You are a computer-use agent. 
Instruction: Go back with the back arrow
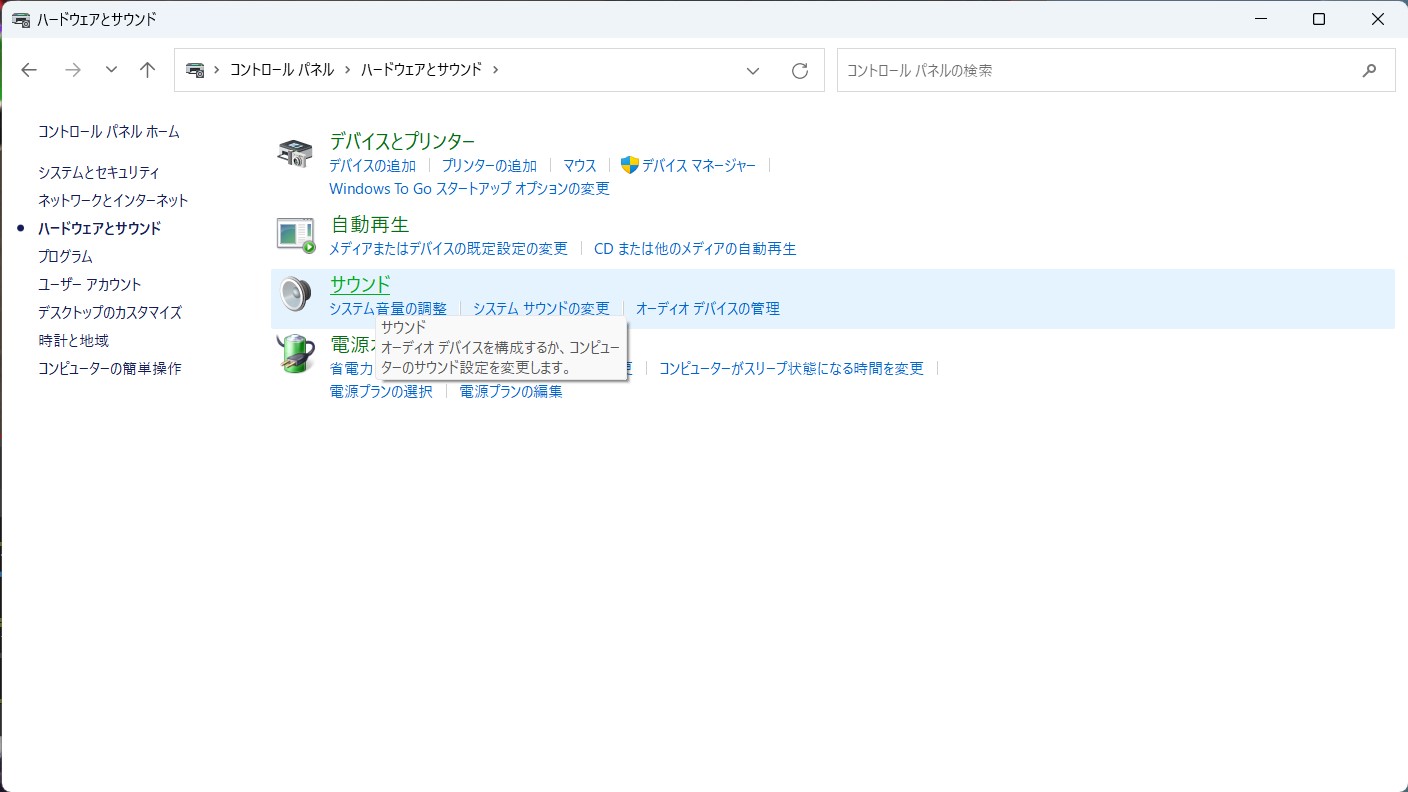pos(29,70)
